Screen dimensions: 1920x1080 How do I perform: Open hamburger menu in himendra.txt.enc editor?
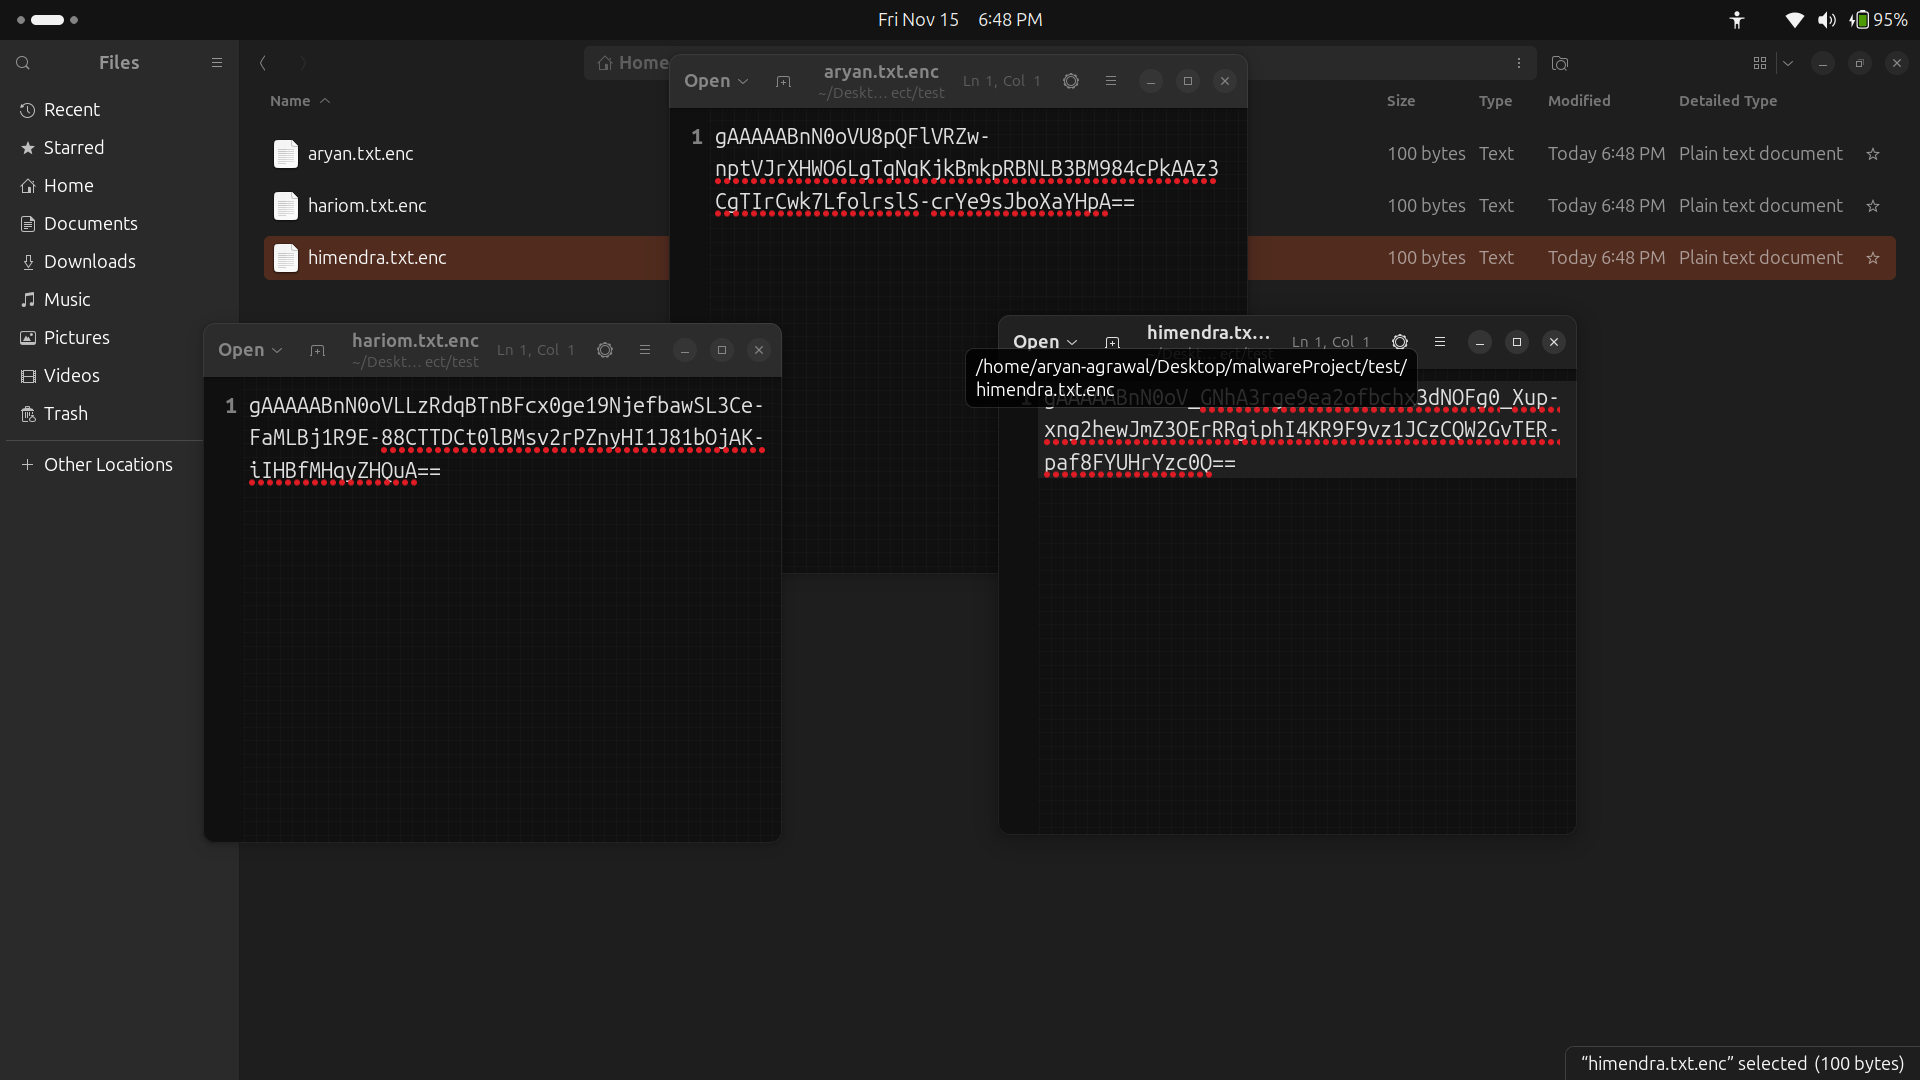1440,342
